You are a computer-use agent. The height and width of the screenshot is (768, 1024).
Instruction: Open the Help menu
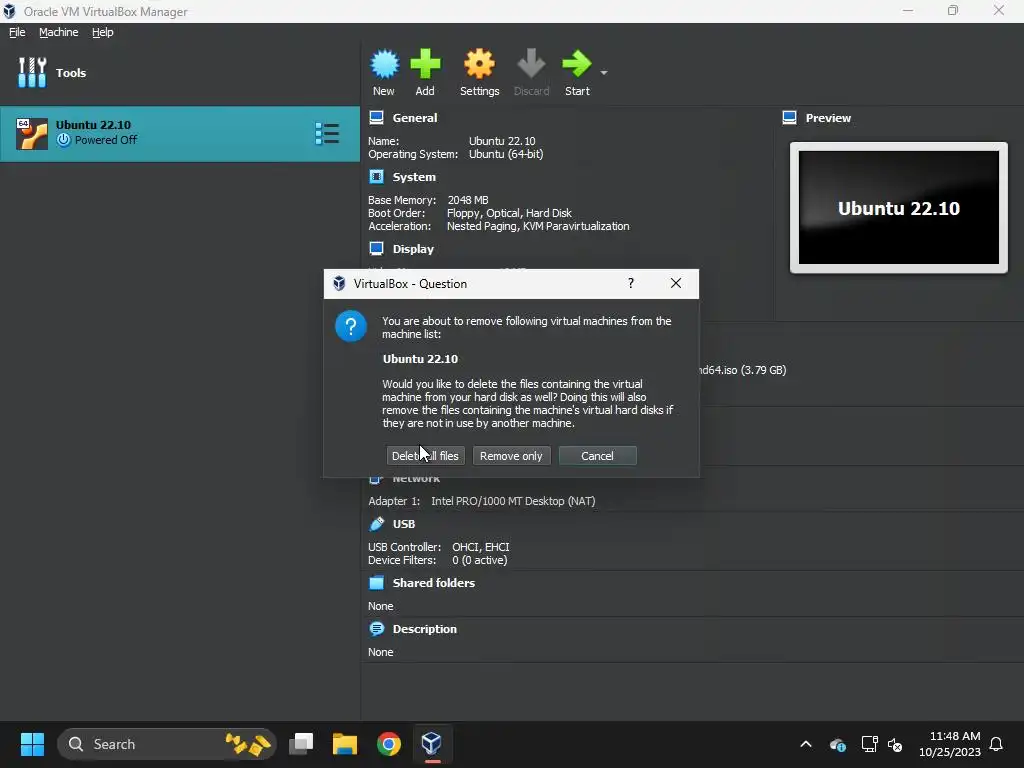103,32
